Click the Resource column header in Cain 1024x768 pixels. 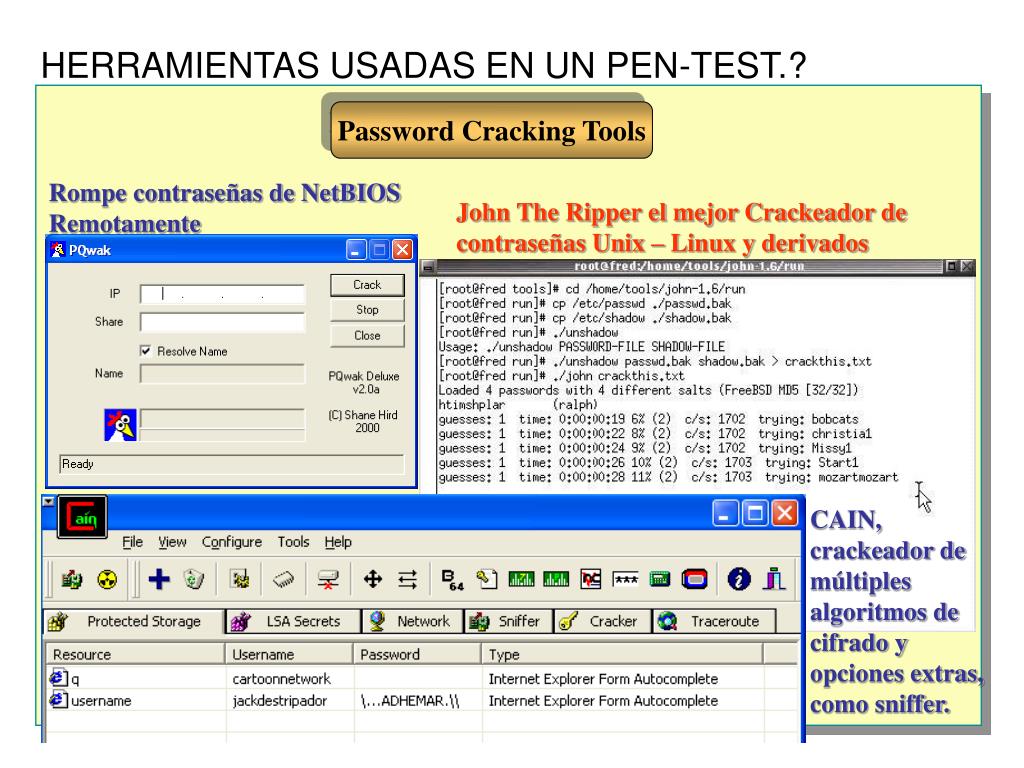(135, 654)
